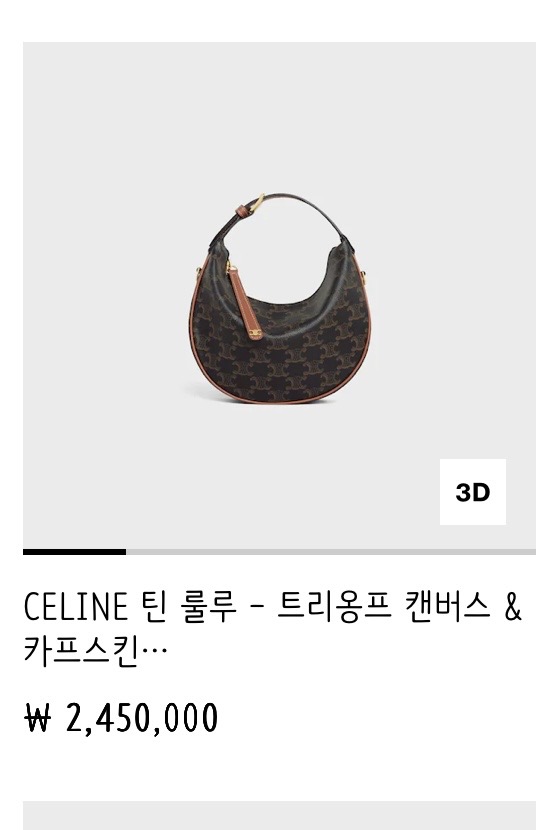
Task: Open the 3D view of the bag
Action: coord(472,492)
